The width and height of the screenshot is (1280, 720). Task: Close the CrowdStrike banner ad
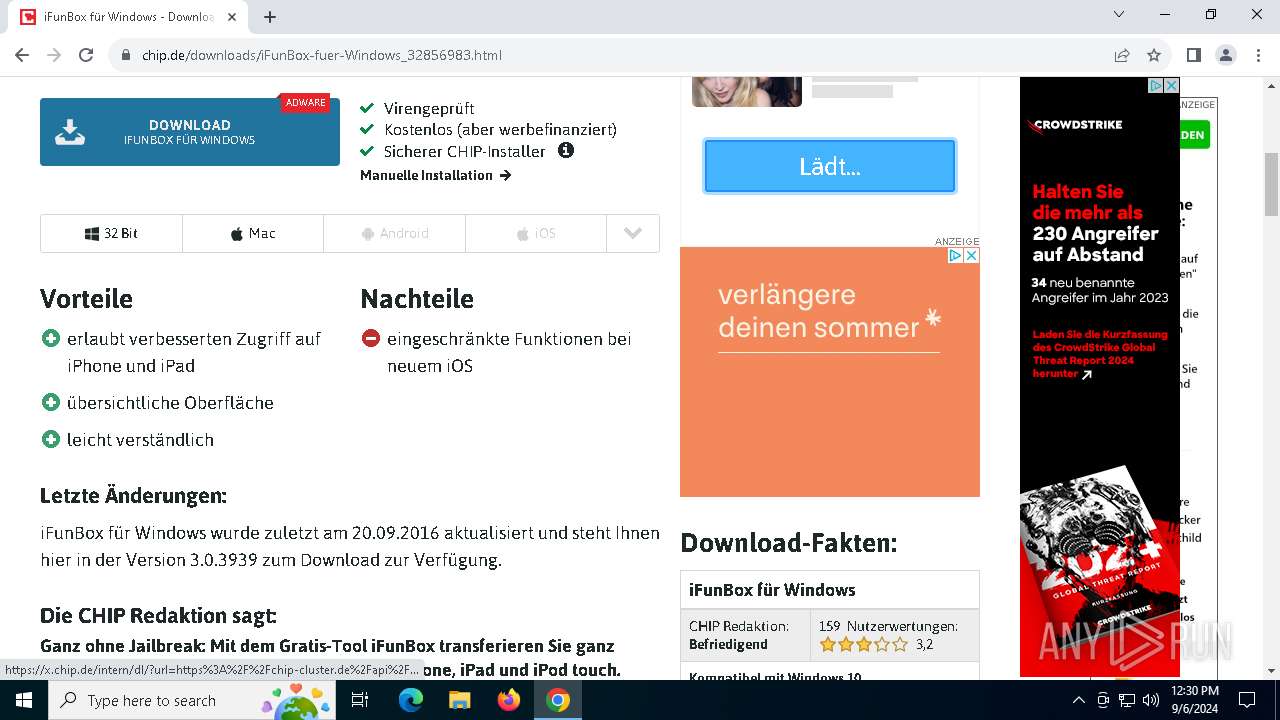tap(1172, 86)
